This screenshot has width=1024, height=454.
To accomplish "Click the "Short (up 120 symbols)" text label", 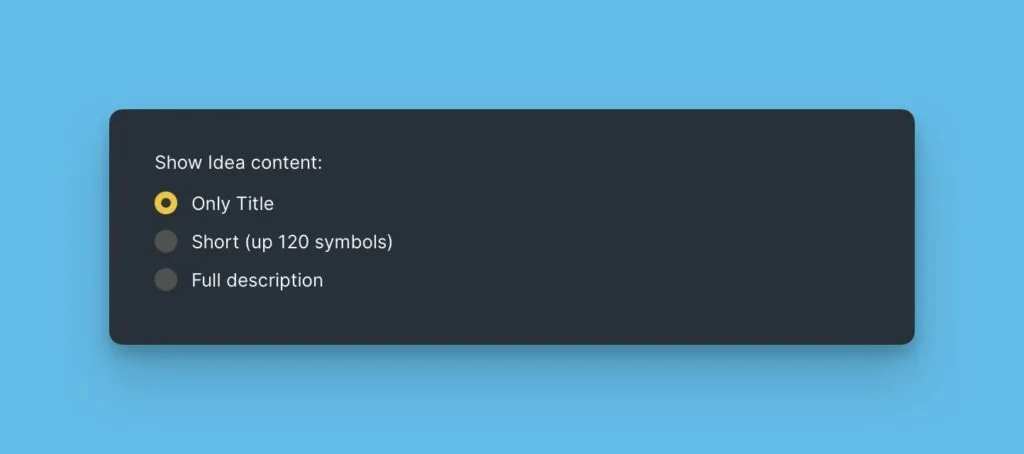I will [291, 242].
